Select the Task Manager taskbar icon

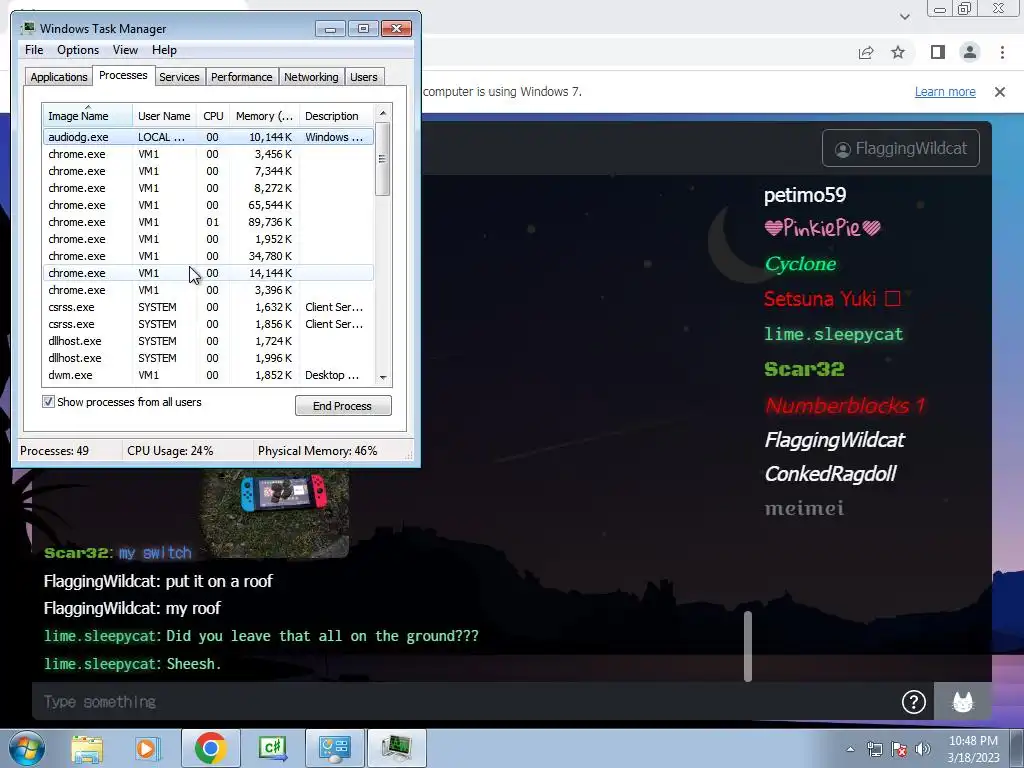point(396,748)
